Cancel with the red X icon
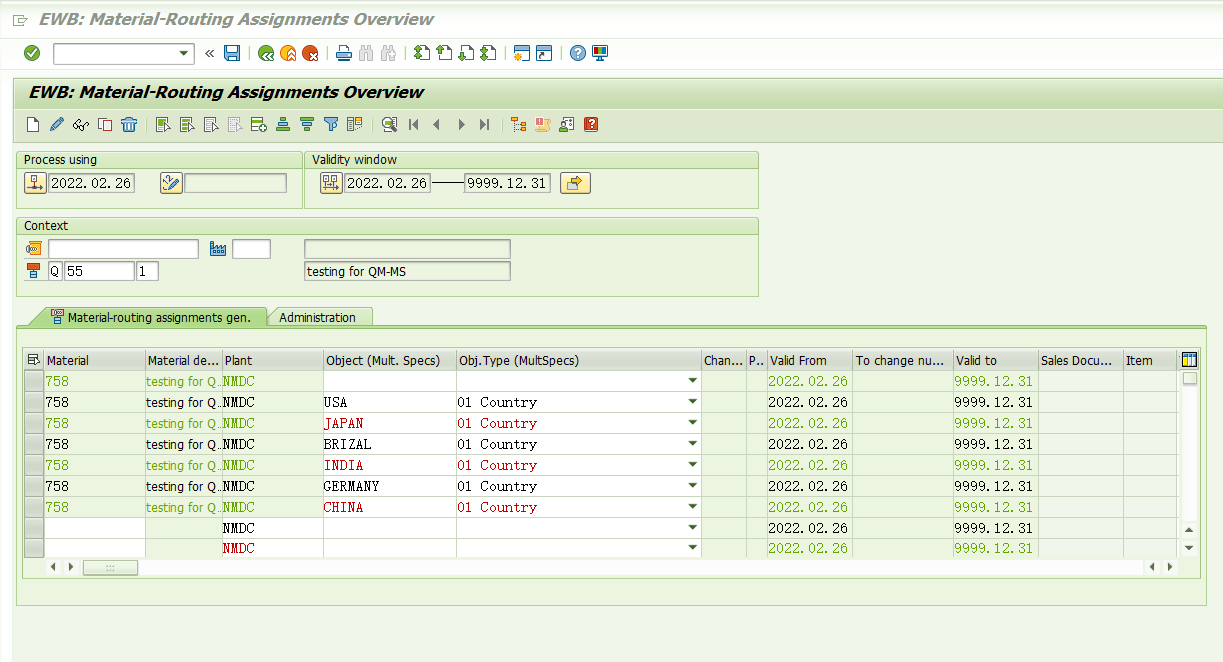1223x662 pixels. click(310, 53)
